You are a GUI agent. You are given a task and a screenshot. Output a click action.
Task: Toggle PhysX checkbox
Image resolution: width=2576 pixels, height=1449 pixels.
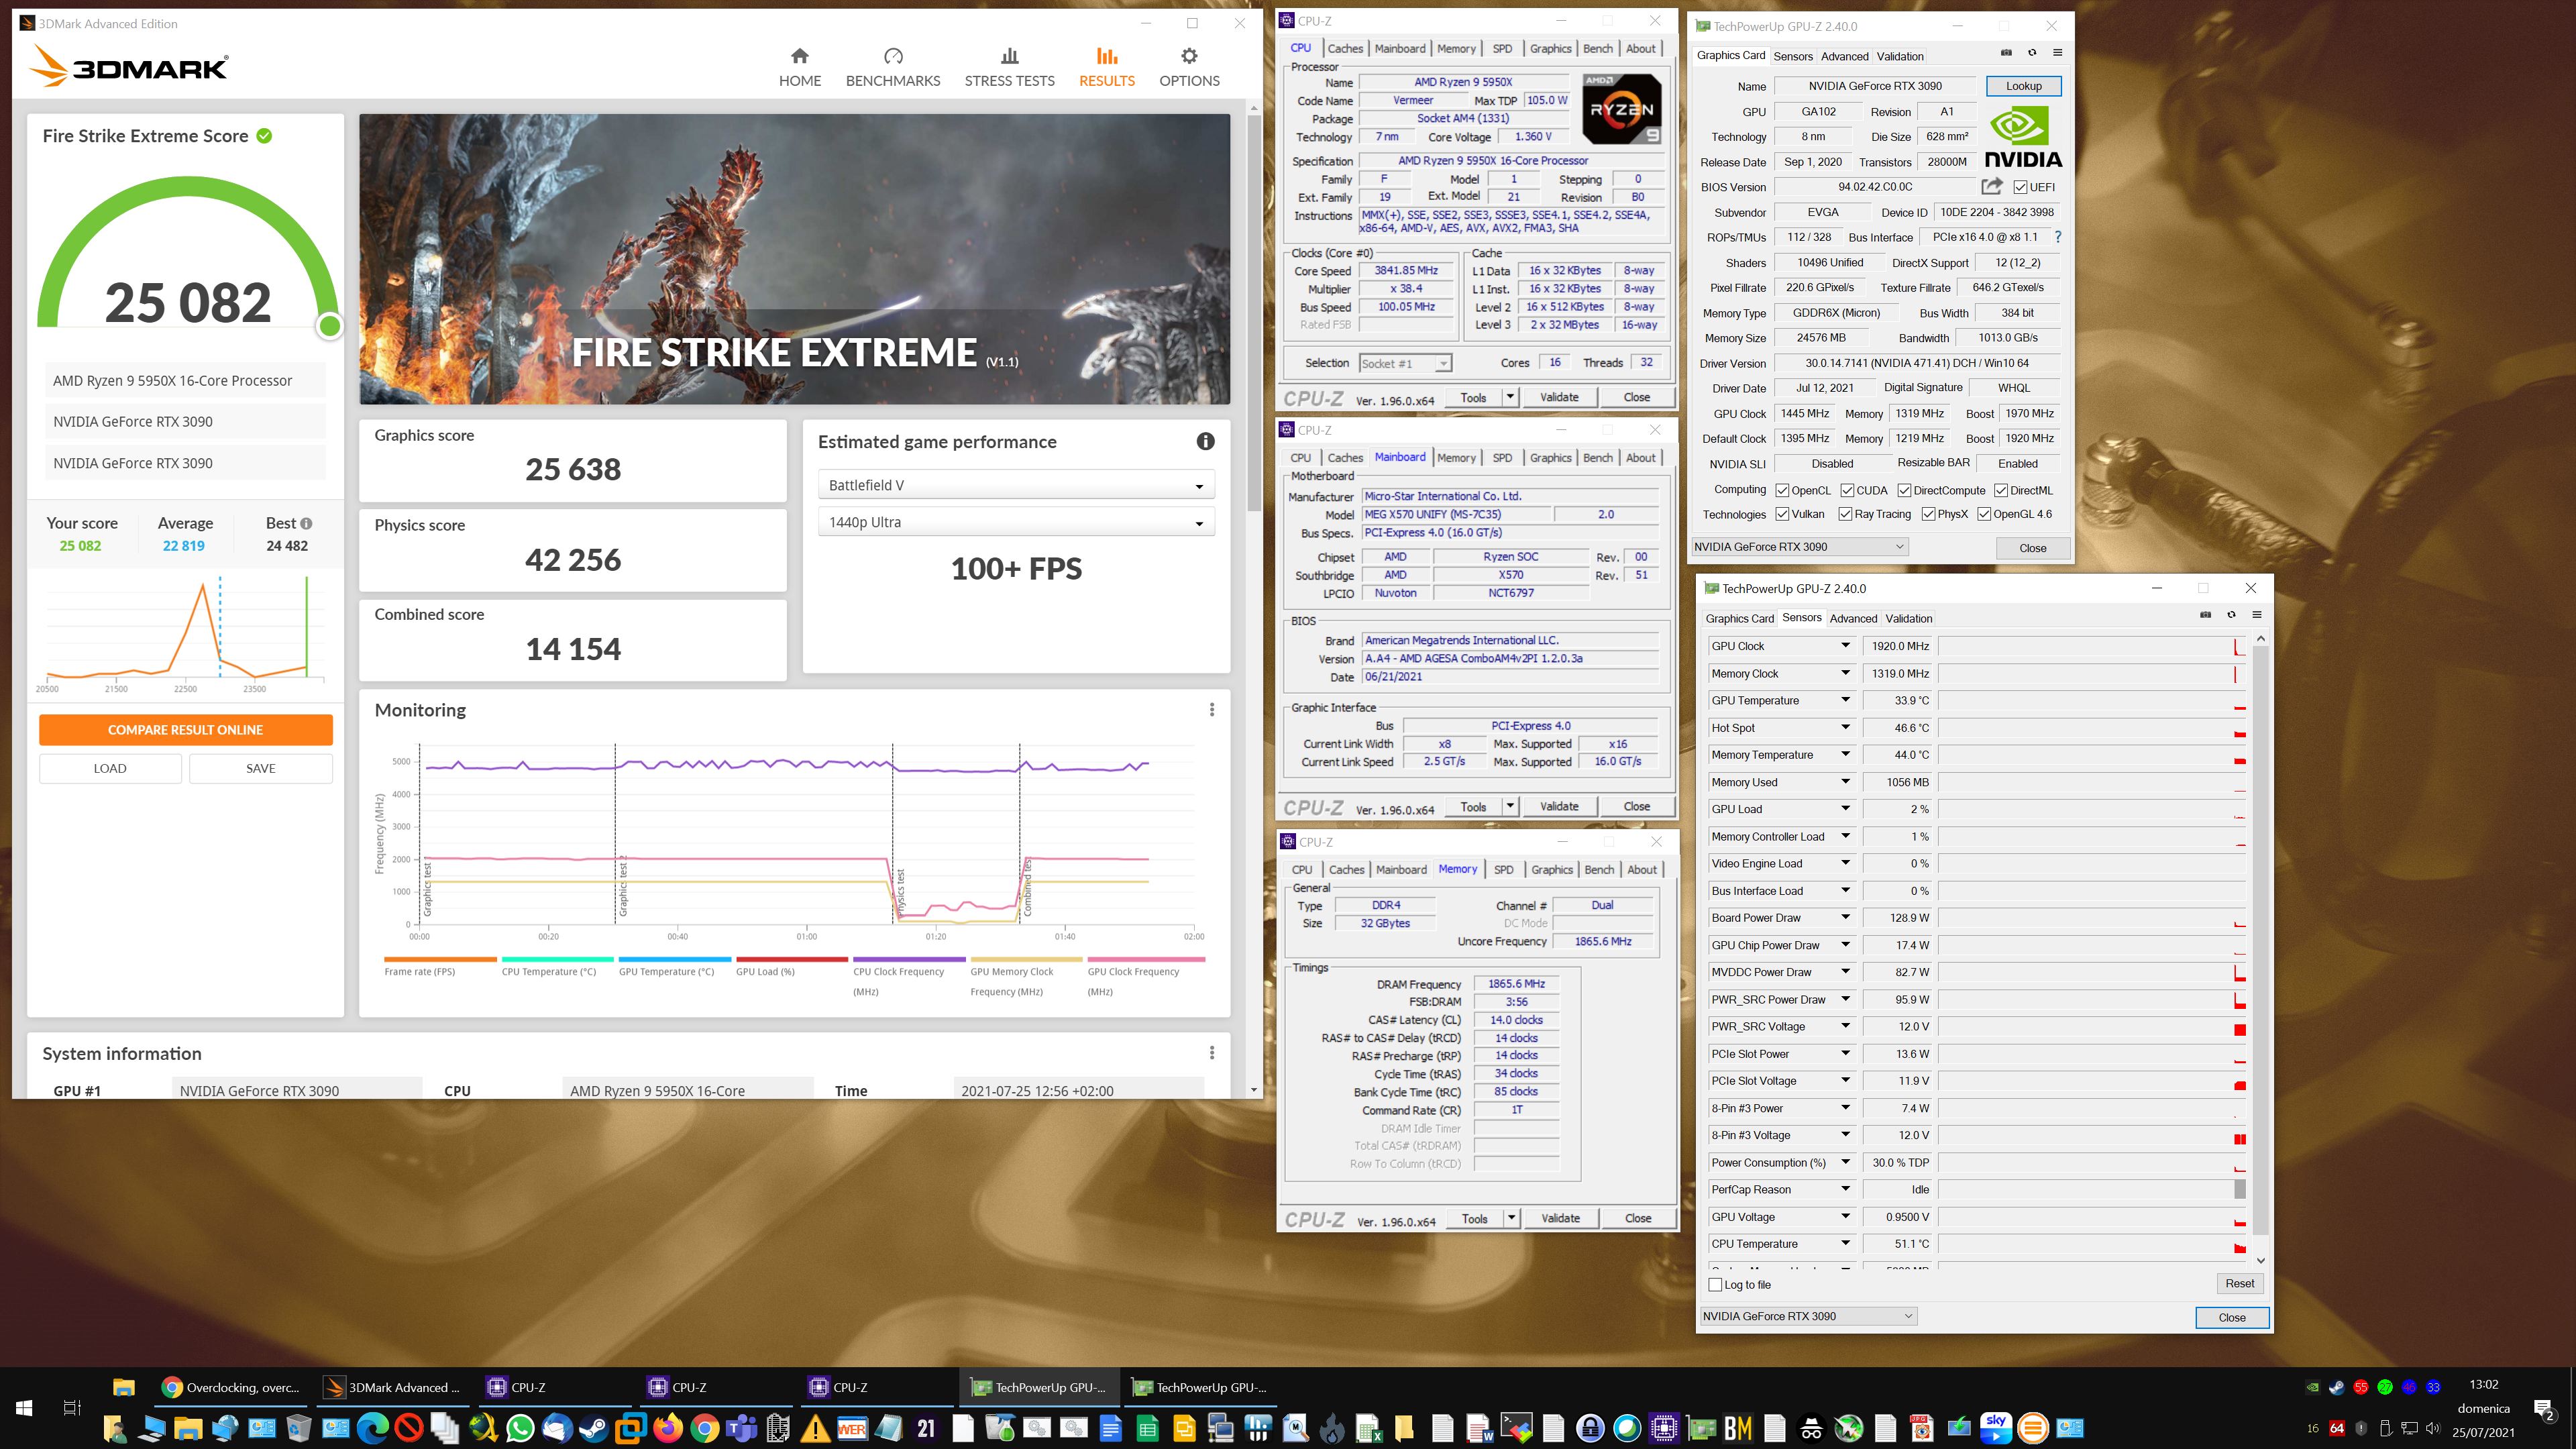pos(1927,514)
